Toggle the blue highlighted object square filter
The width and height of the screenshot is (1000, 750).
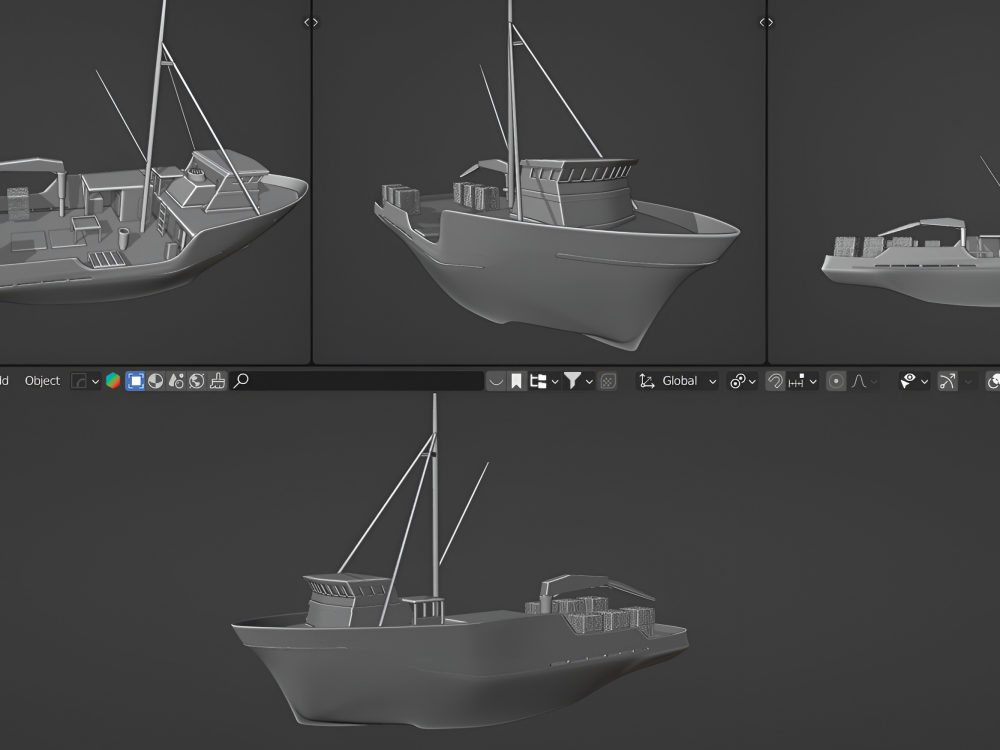(135, 381)
